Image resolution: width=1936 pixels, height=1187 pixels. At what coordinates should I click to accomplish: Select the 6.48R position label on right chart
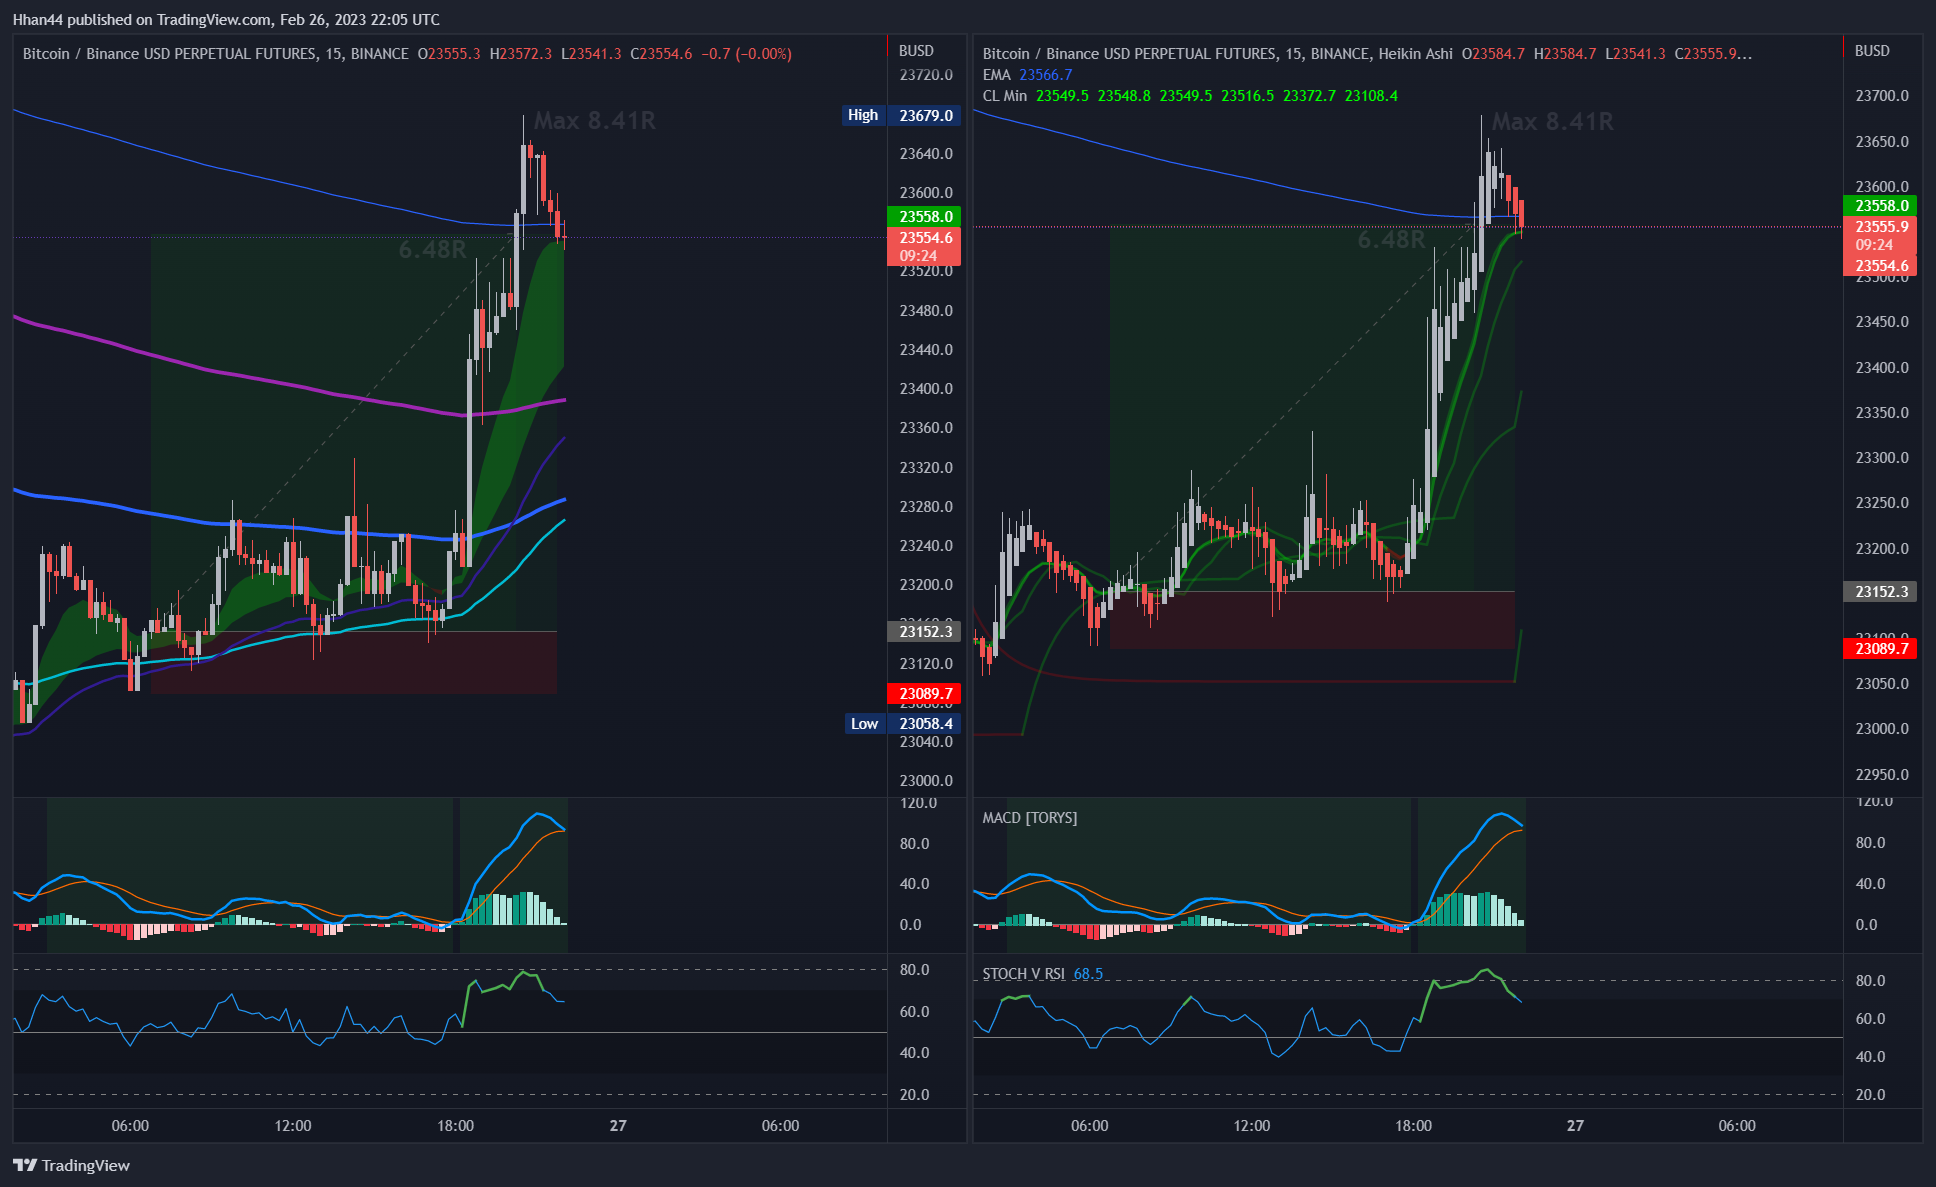point(1391,239)
